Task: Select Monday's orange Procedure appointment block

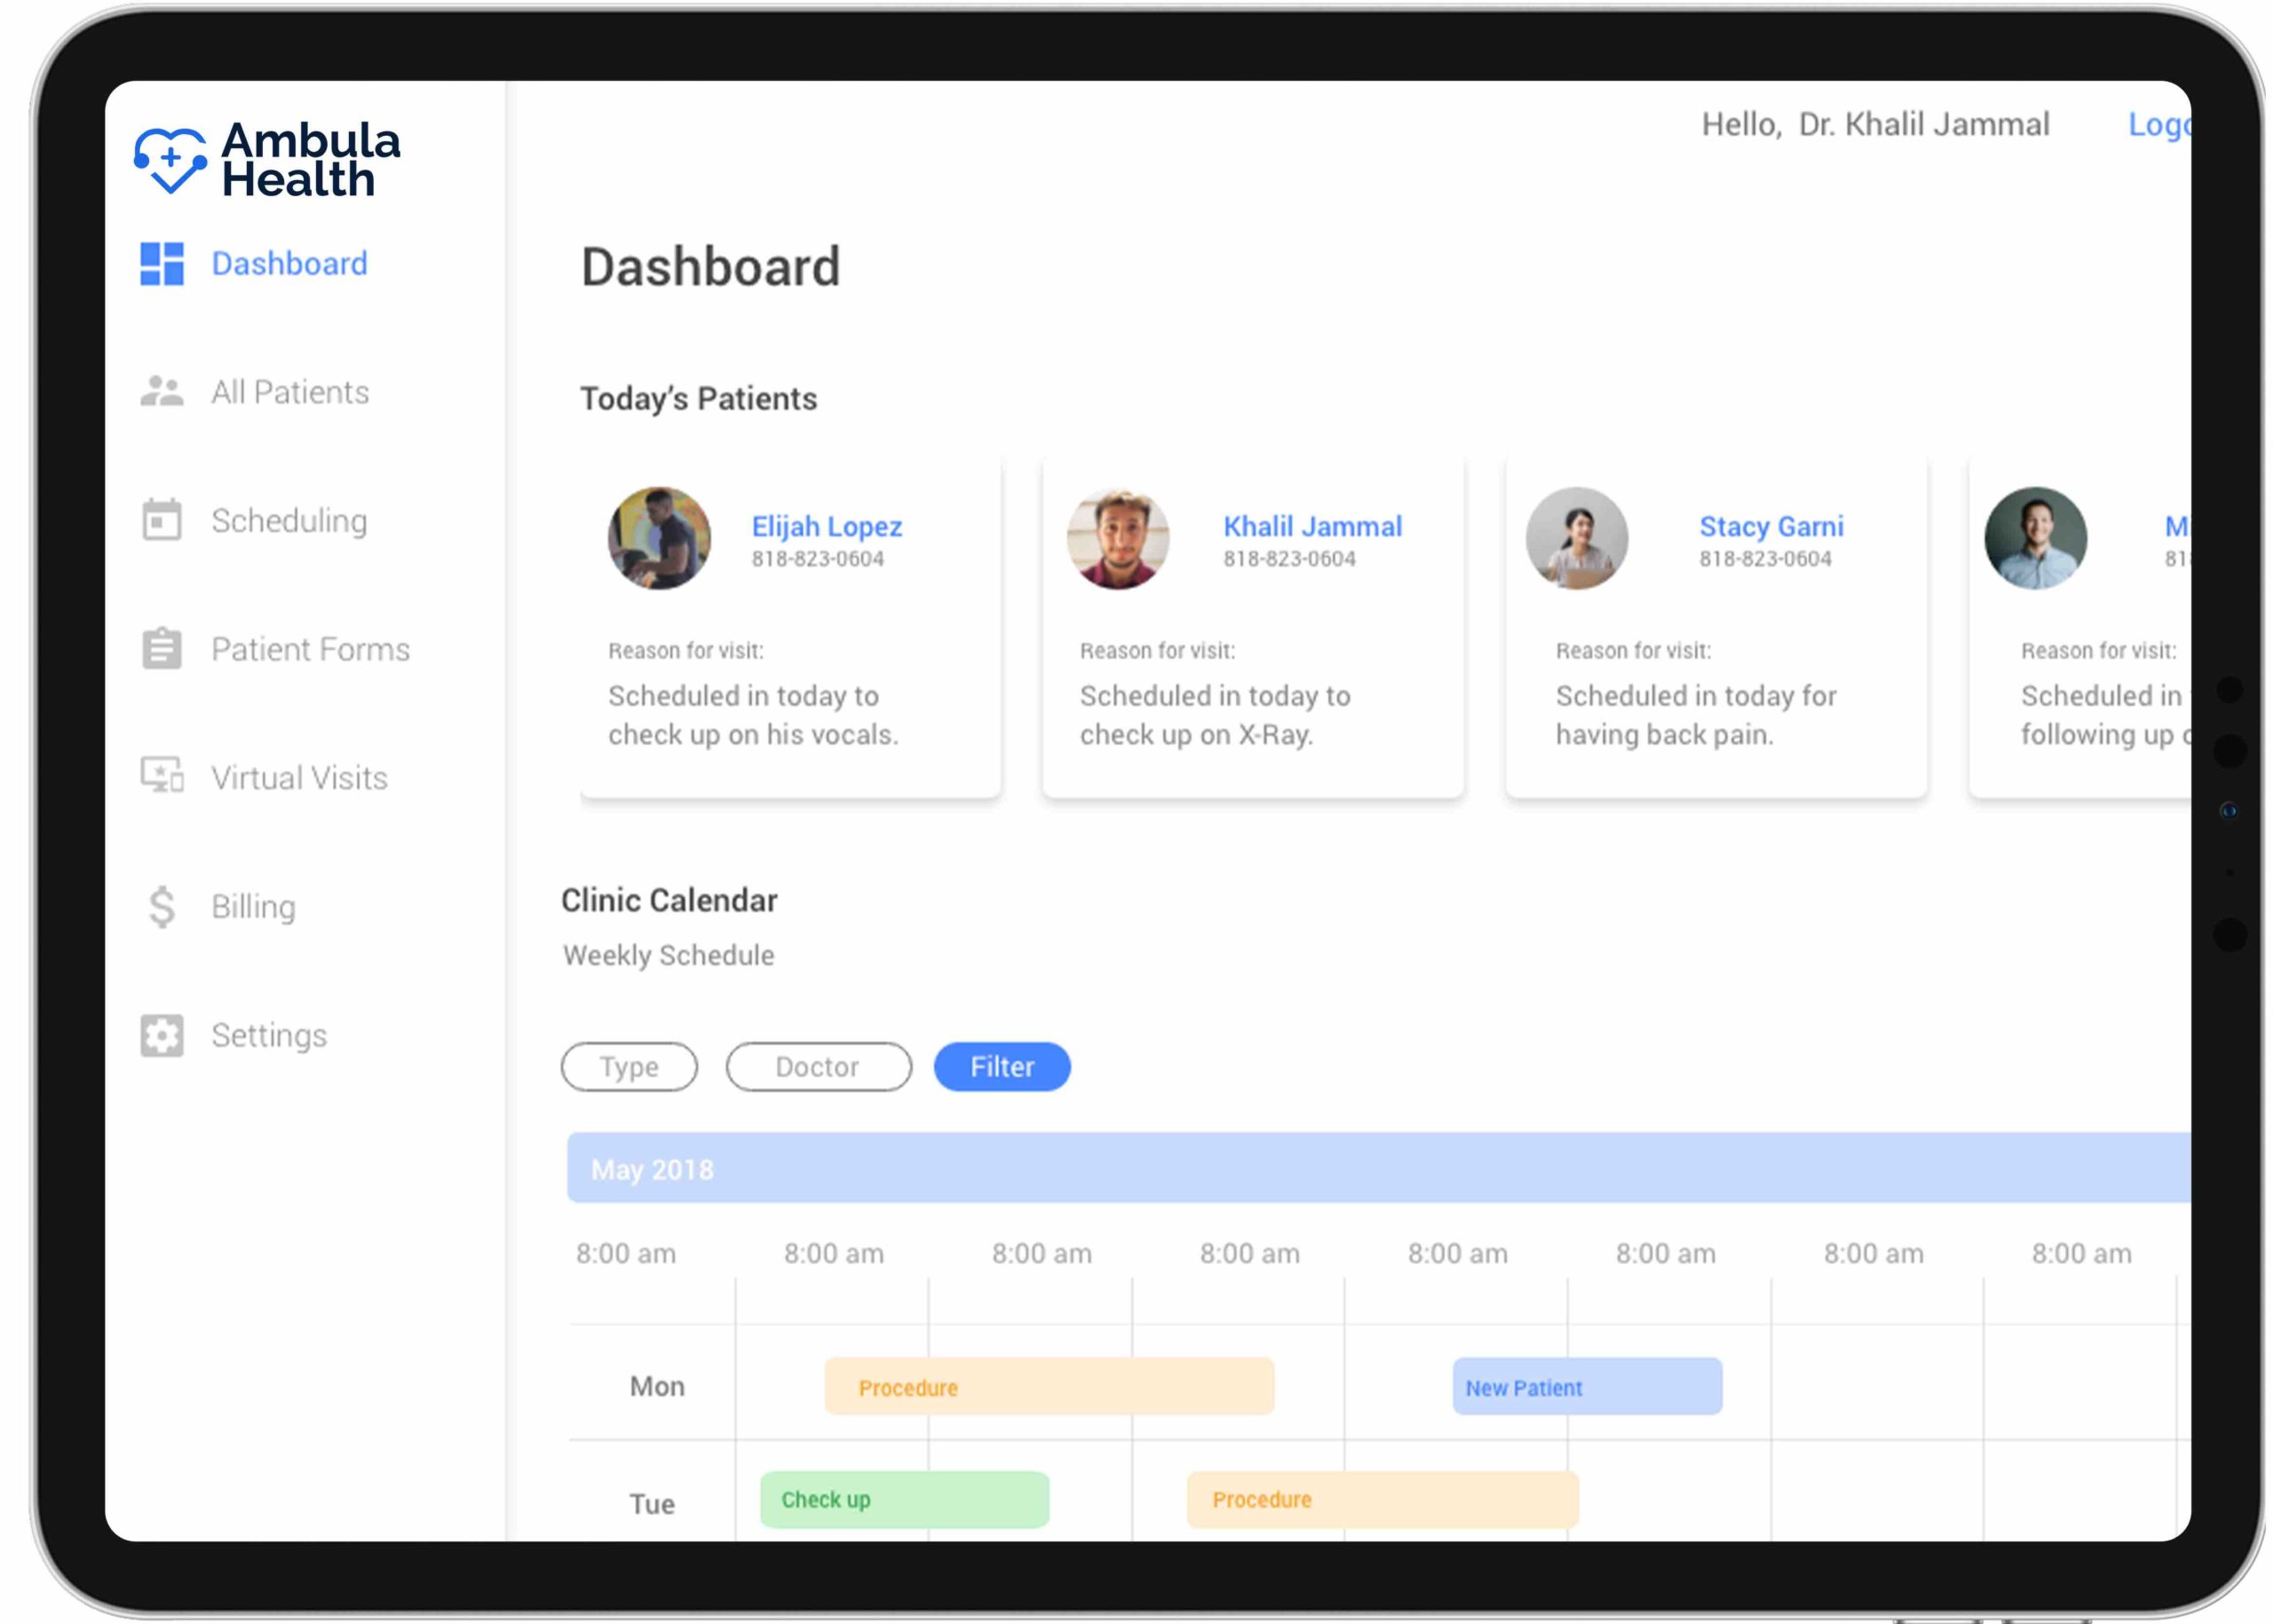Action: [x=1049, y=1386]
